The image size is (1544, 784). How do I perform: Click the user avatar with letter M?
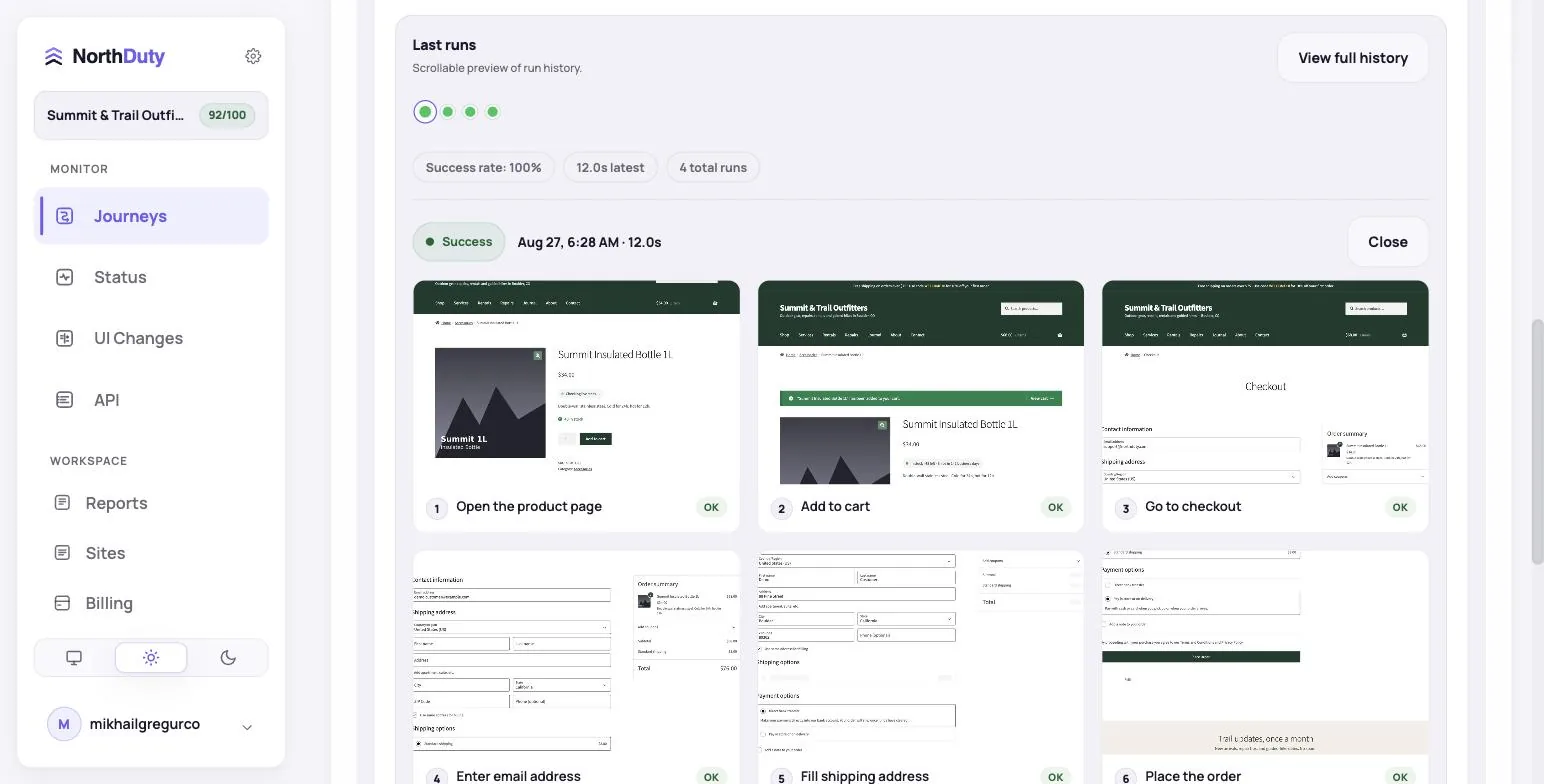click(x=64, y=724)
